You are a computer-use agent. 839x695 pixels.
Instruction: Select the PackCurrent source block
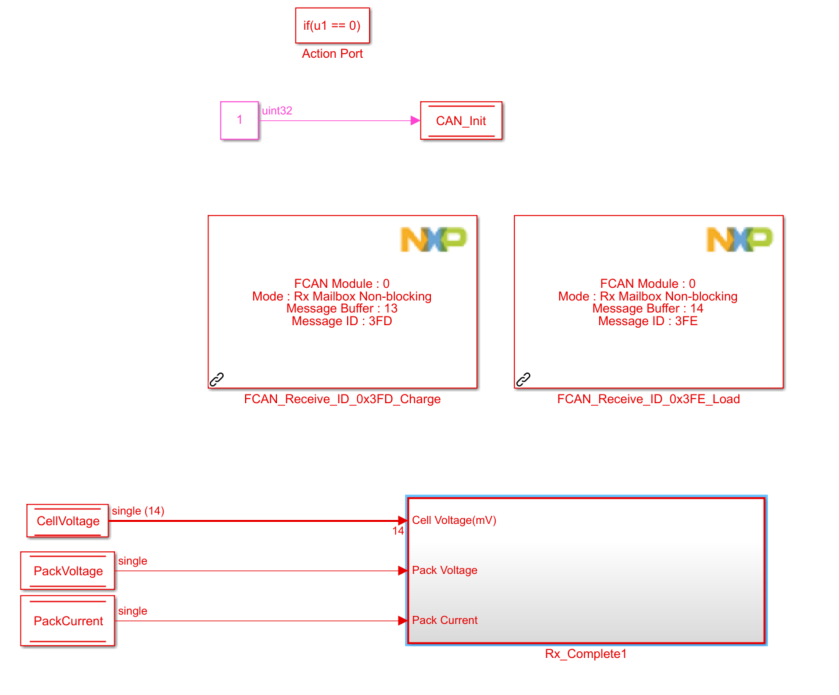pos(66,620)
